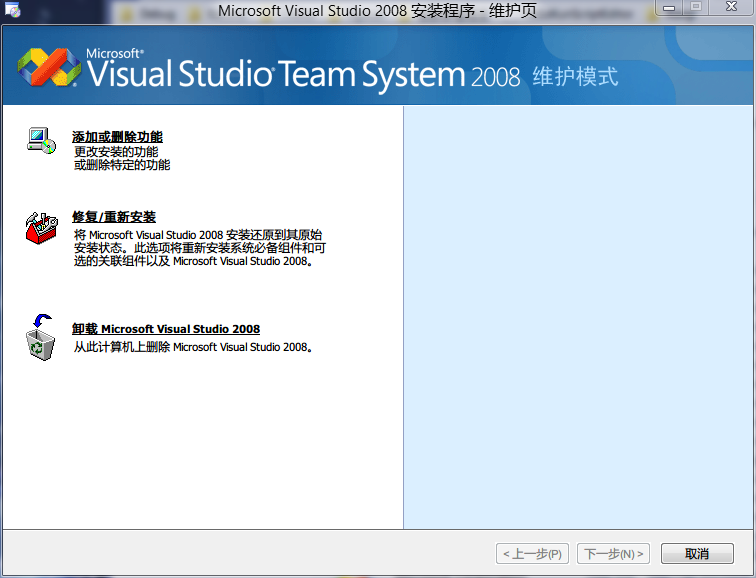The width and height of the screenshot is (756, 578).
Task: Choose the 修复/重新安装 option
Action: click(114, 217)
